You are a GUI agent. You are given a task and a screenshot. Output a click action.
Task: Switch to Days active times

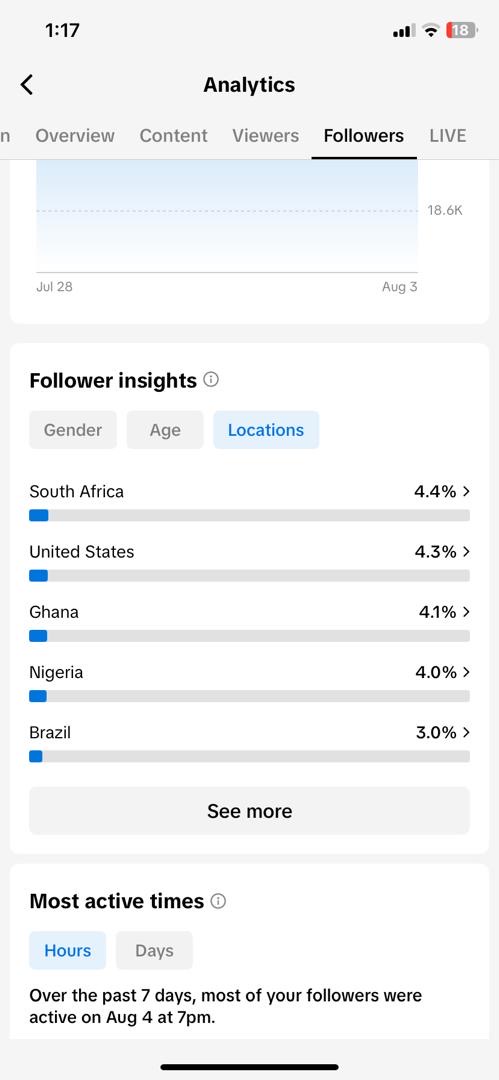click(154, 951)
